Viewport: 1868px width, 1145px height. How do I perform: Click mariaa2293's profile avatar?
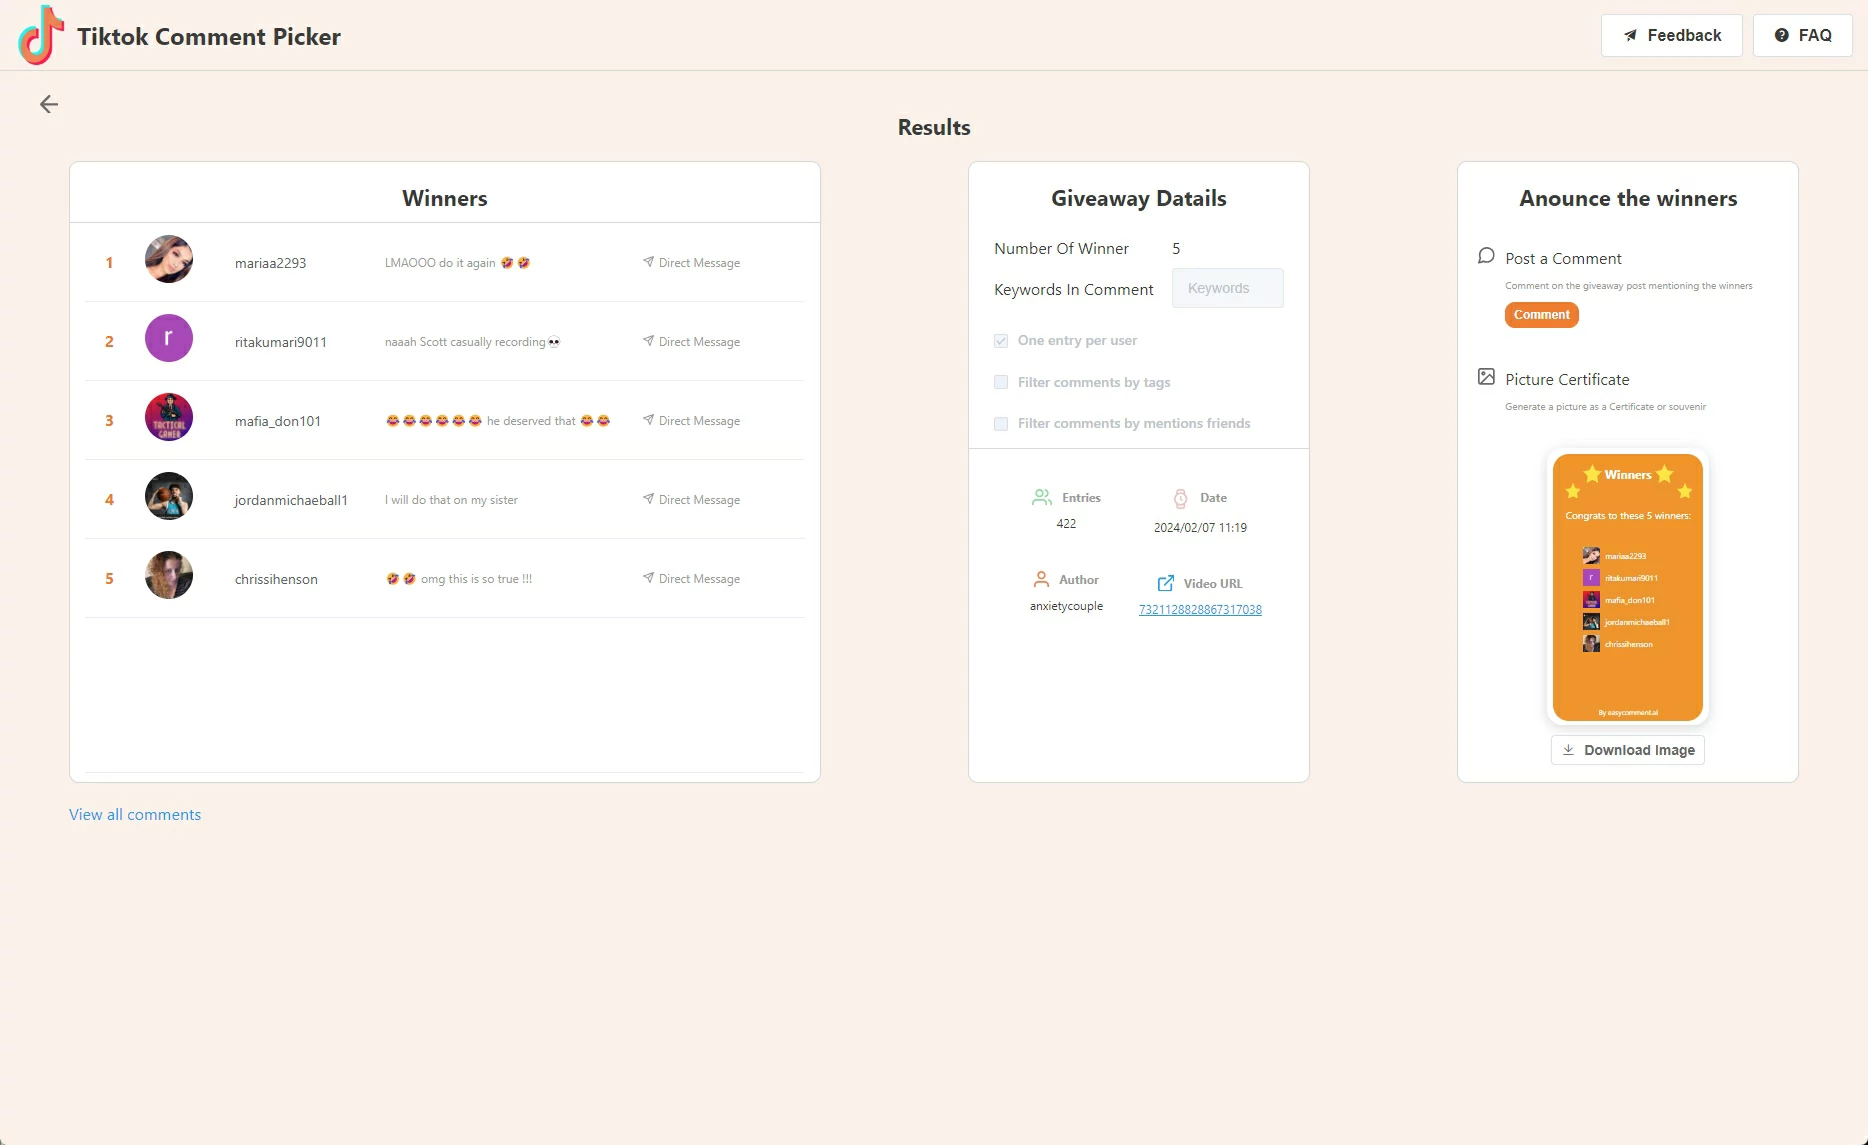pos(169,260)
